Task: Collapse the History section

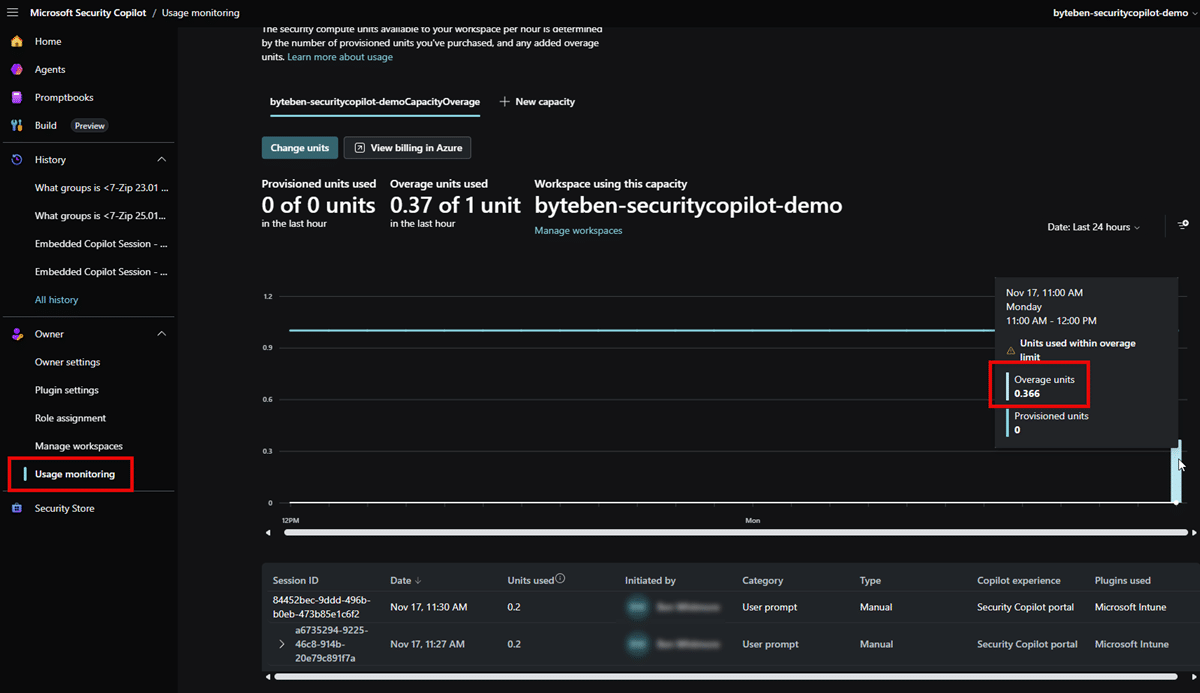Action: click(162, 160)
